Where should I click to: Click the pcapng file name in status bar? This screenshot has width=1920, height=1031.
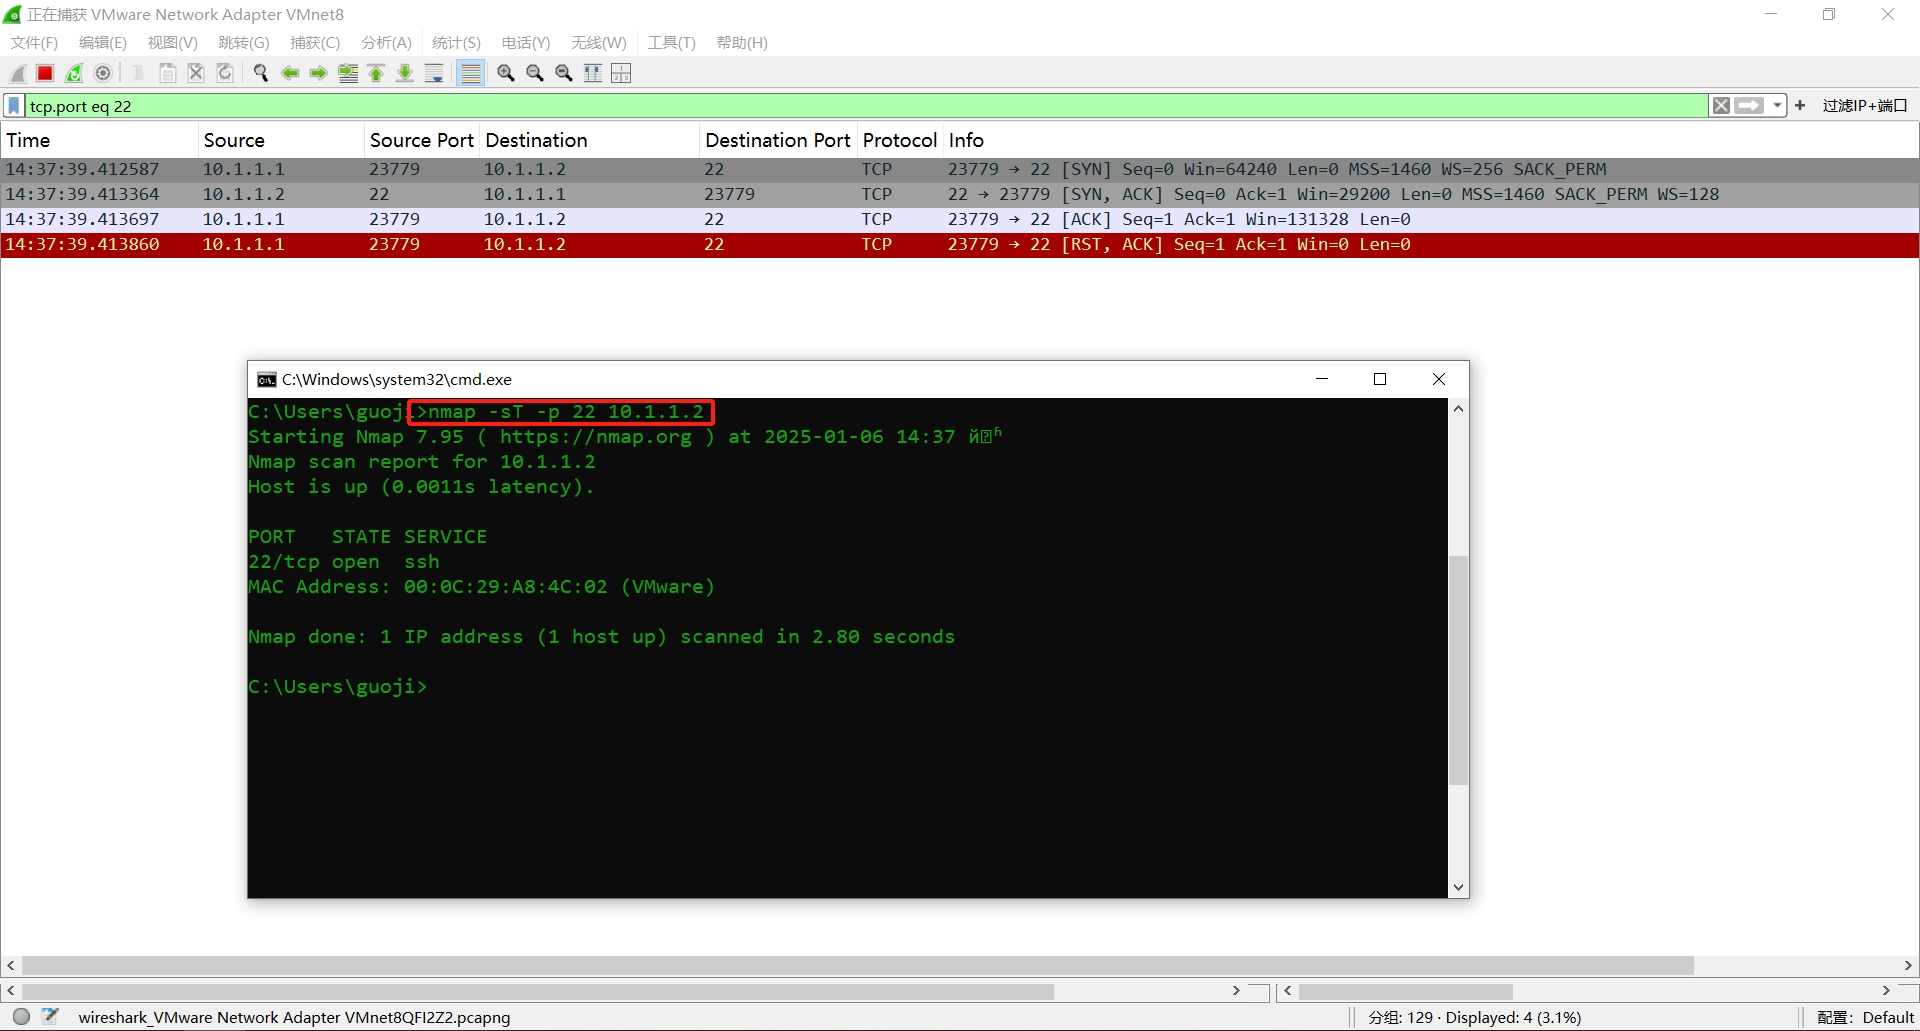pyautogui.click(x=294, y=1018)
